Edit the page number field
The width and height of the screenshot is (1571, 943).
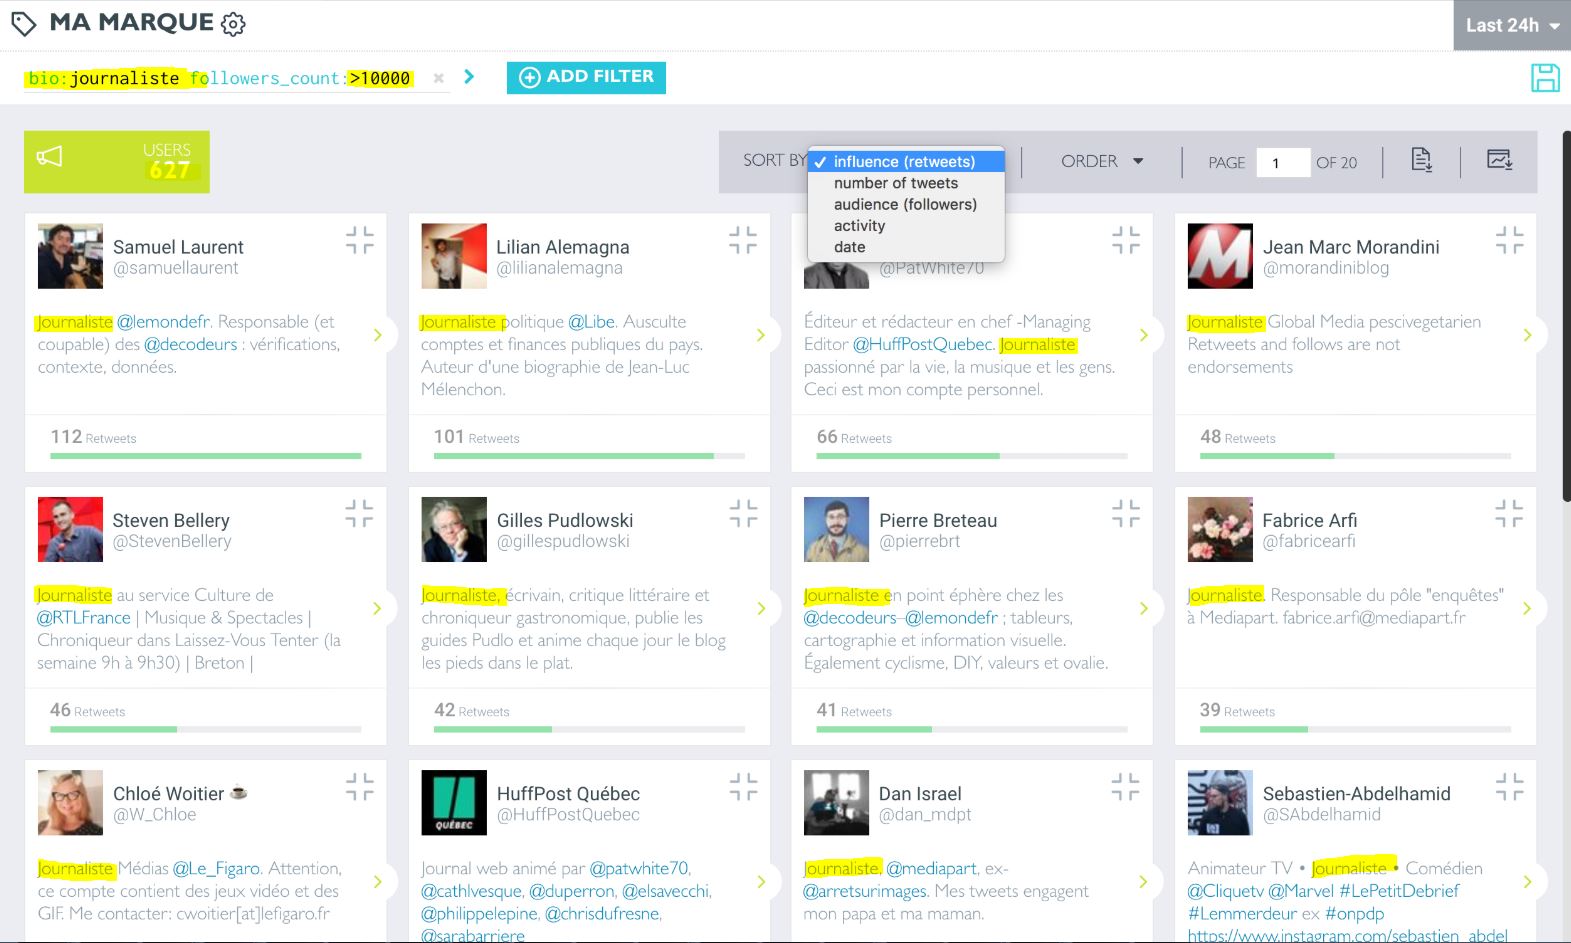coord(1283,162)
